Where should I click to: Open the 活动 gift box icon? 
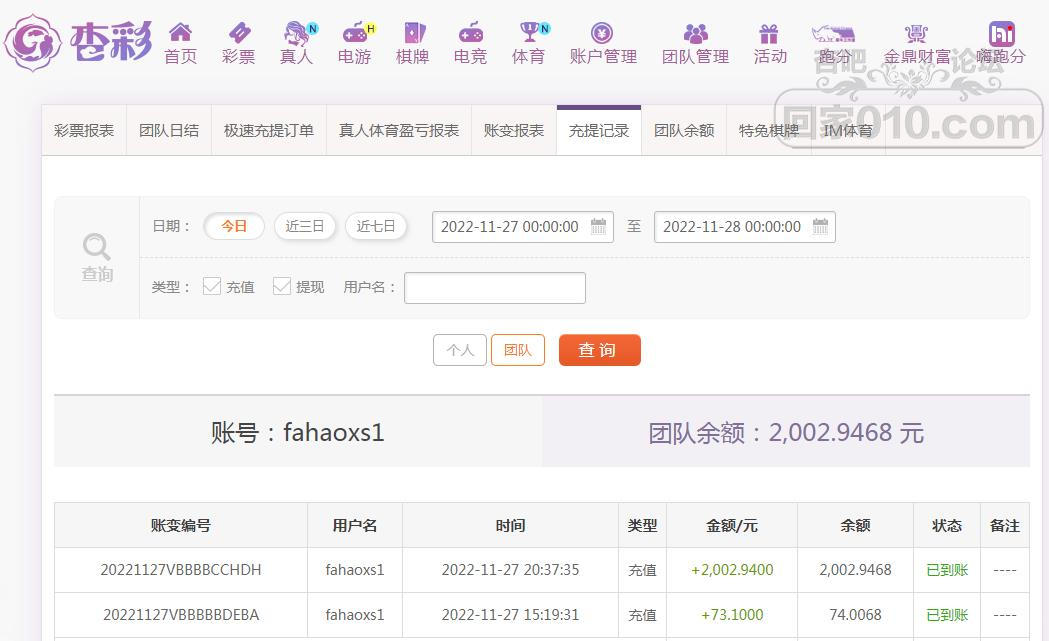coord(769,32)
